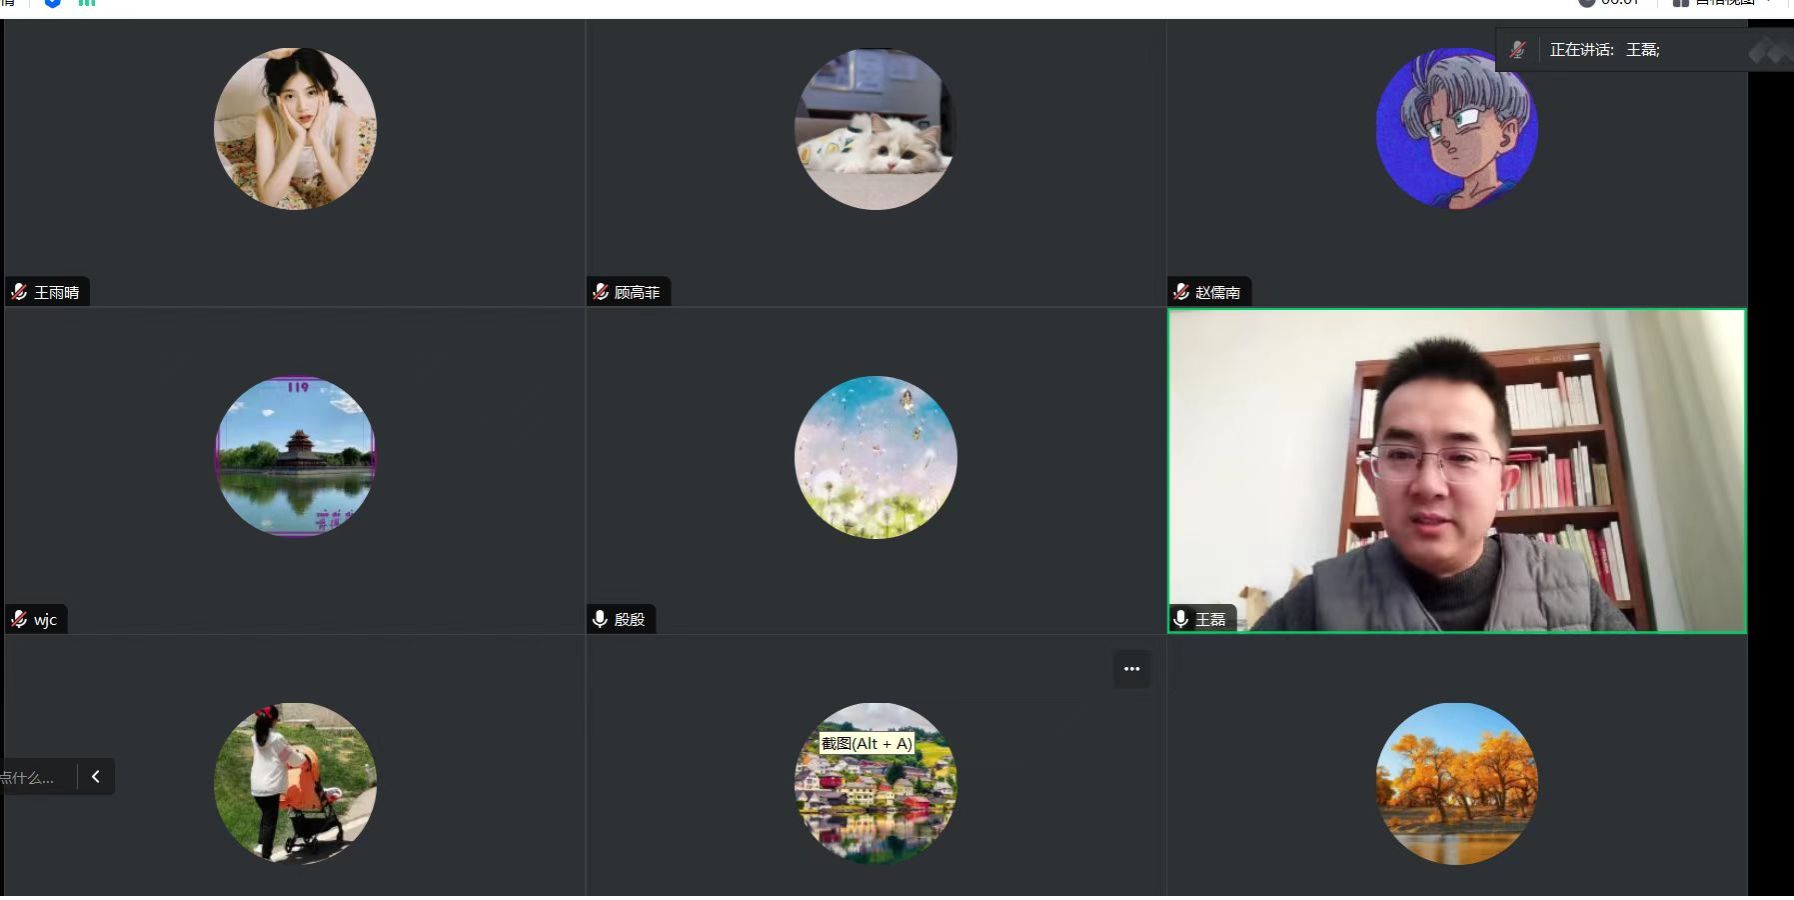1794x900 pixels.
Task: Click the active microphone icon for 殷殷
Action: (600, 619)
